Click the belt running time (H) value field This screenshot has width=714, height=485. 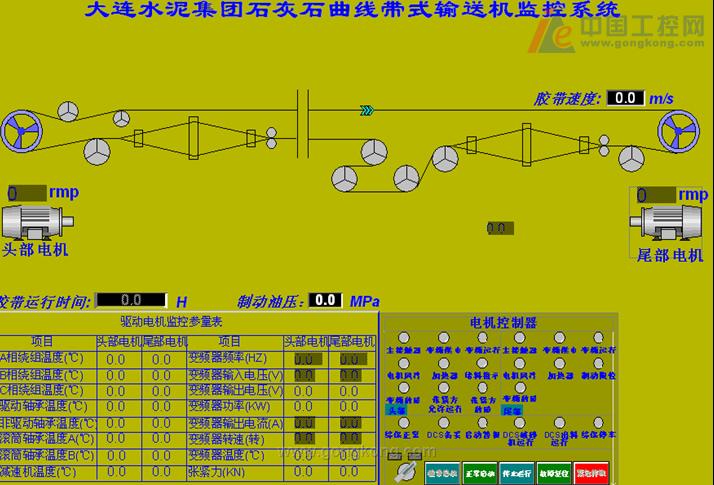[131, 300]
